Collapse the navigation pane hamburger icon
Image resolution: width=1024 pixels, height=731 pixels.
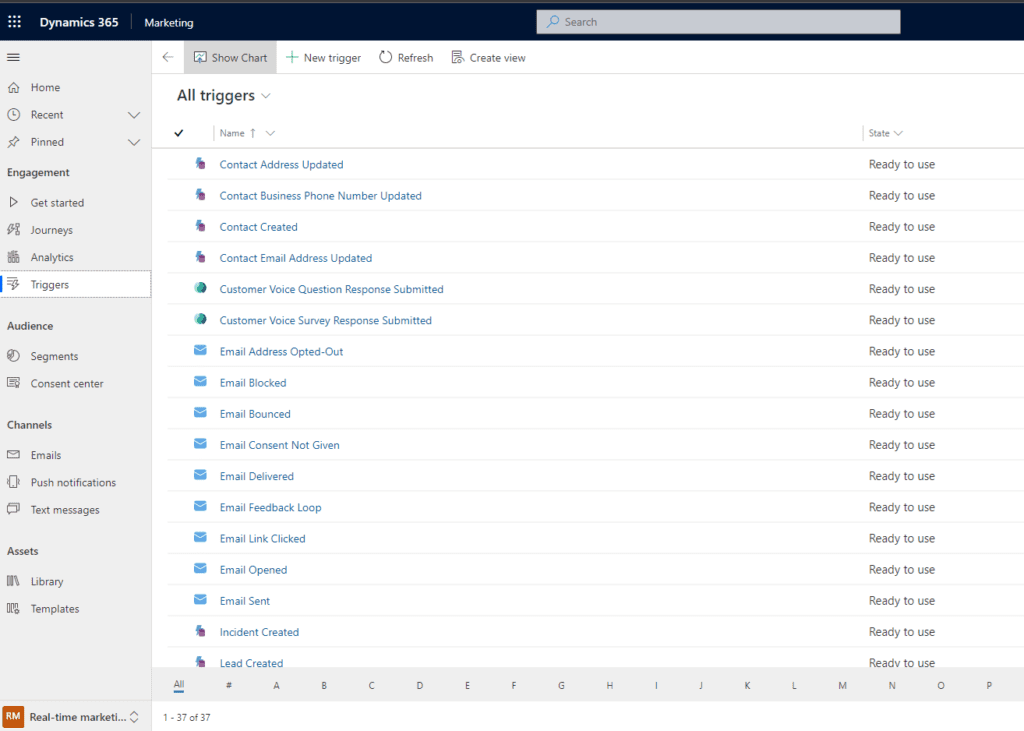coord(13,57)
